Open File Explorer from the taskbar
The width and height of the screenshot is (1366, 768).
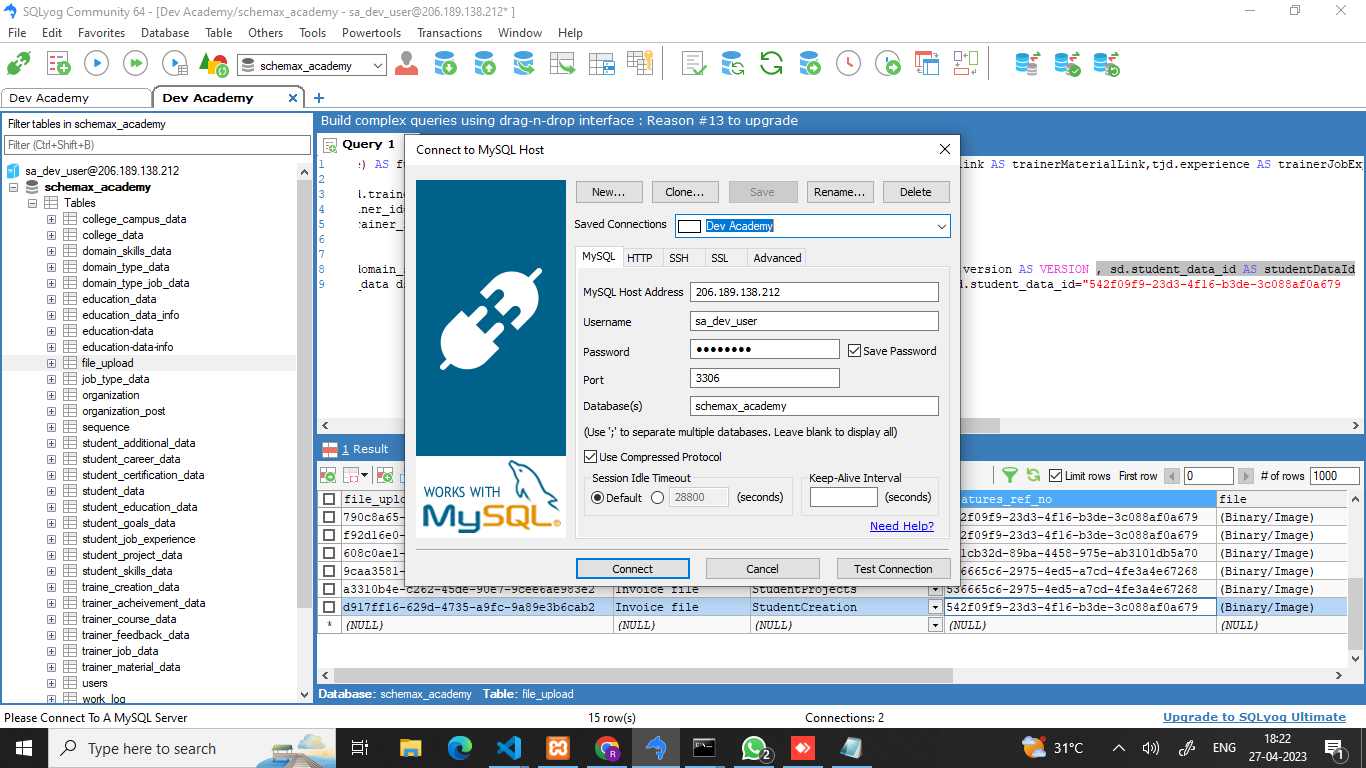click(x=411, y=748)
